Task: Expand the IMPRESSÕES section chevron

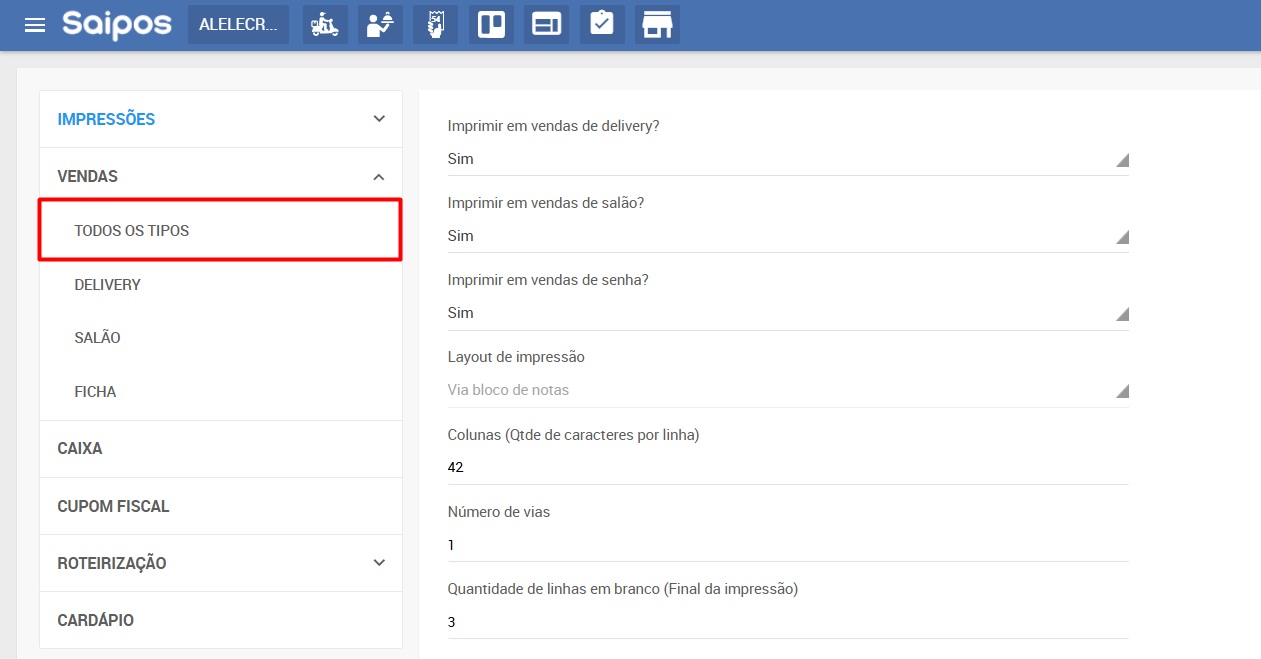Action: click(x=379, y=119)
